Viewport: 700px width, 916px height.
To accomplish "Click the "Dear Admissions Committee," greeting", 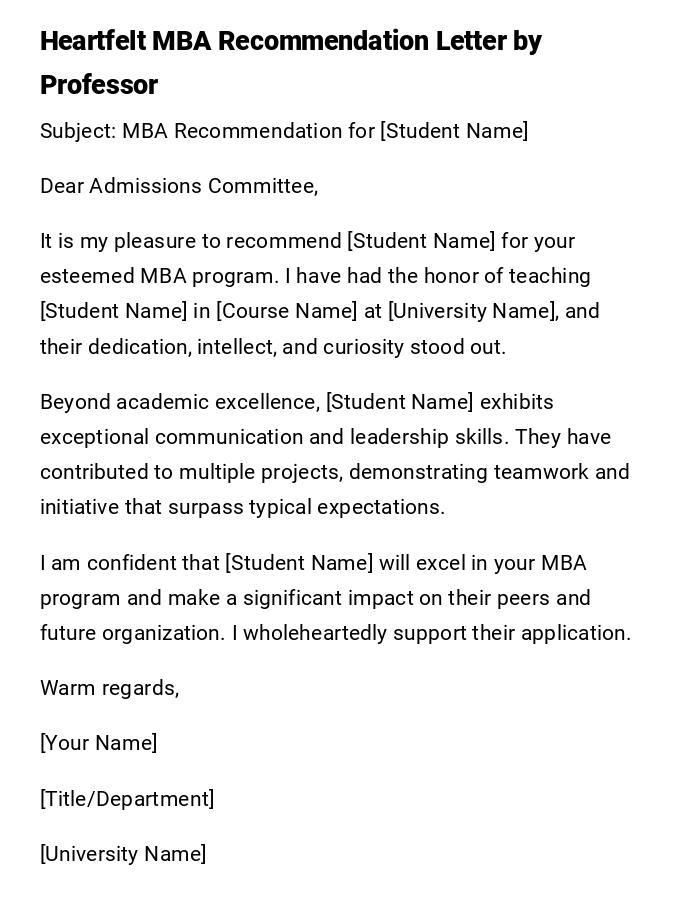I will coord(179,186).
